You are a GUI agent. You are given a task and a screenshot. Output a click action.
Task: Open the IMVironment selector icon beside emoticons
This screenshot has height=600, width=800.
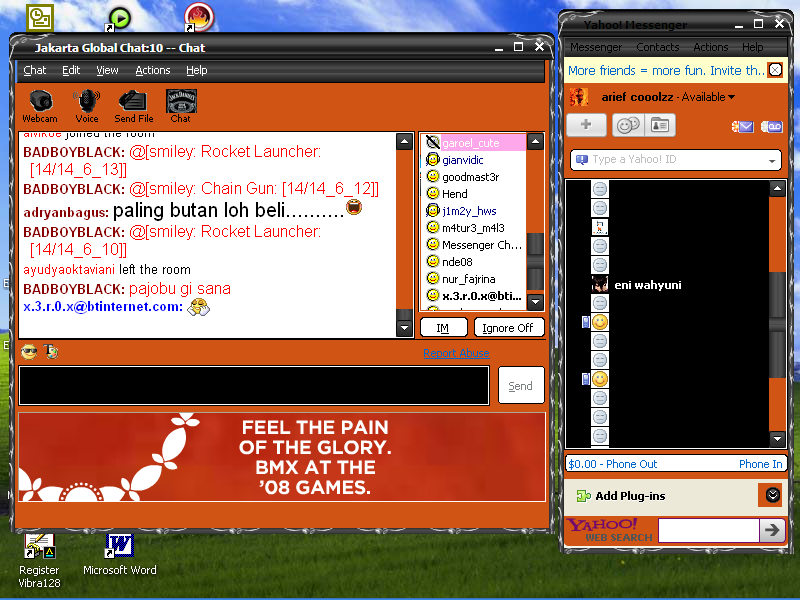click(x=51, y=352)
